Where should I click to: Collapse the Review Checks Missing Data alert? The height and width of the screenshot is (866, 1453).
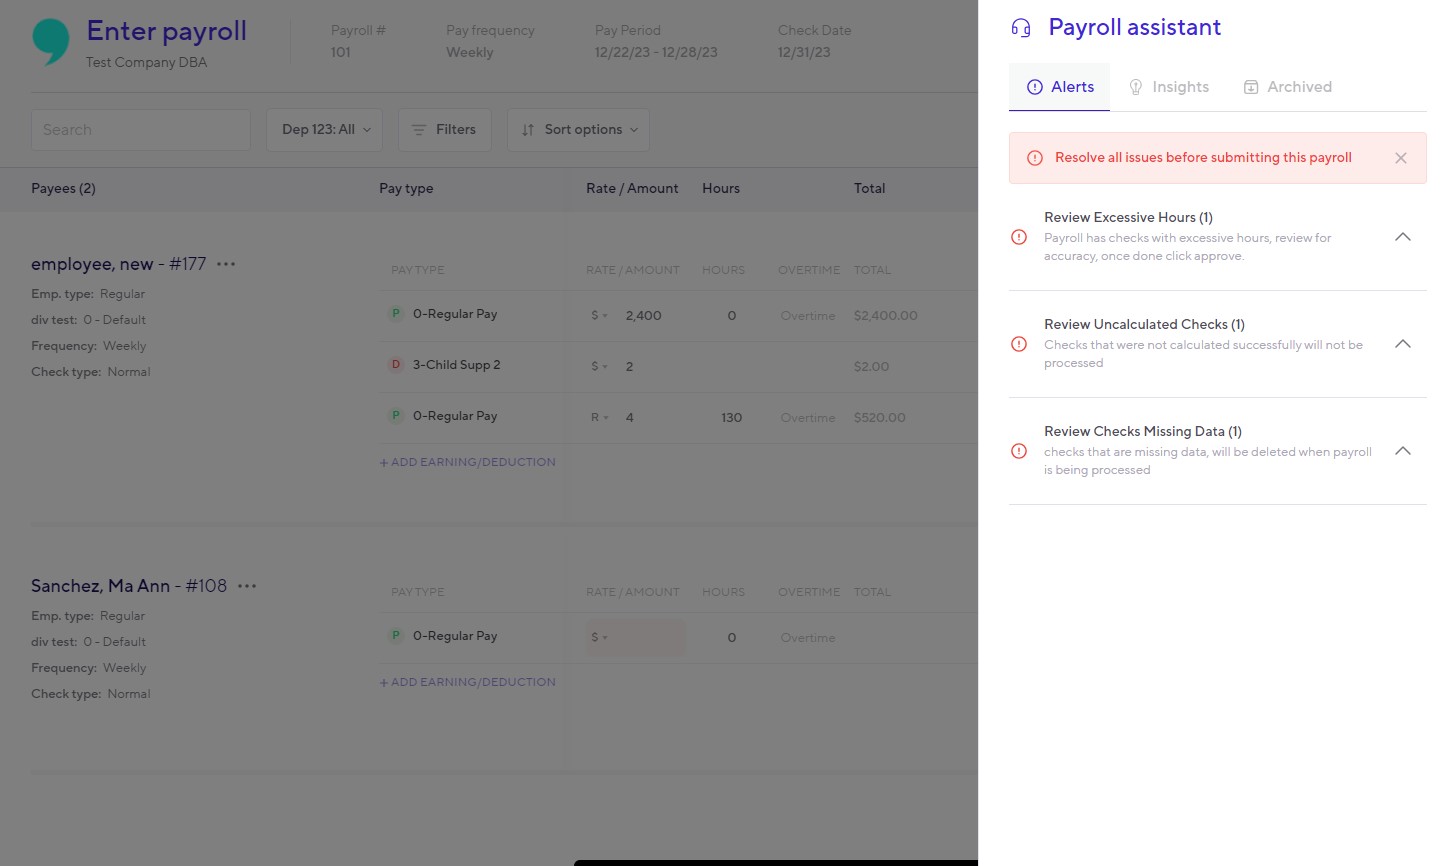(x=1403, y=451)
